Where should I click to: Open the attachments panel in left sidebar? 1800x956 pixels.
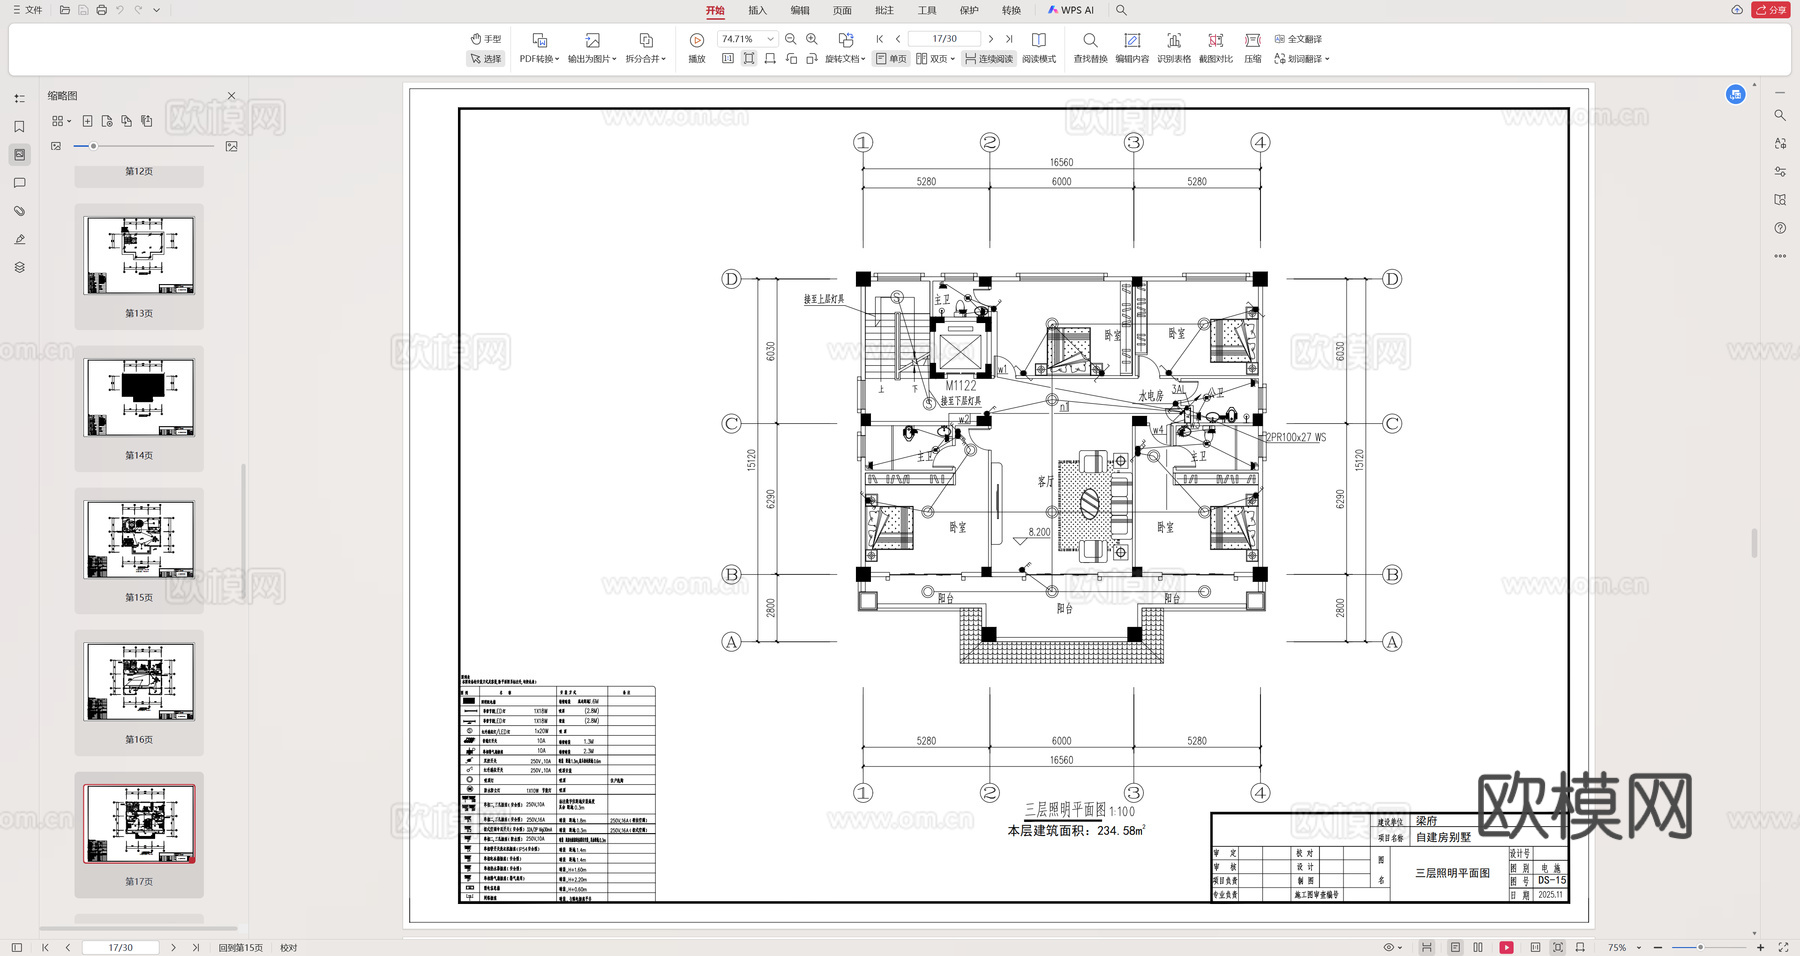(19, 211)
